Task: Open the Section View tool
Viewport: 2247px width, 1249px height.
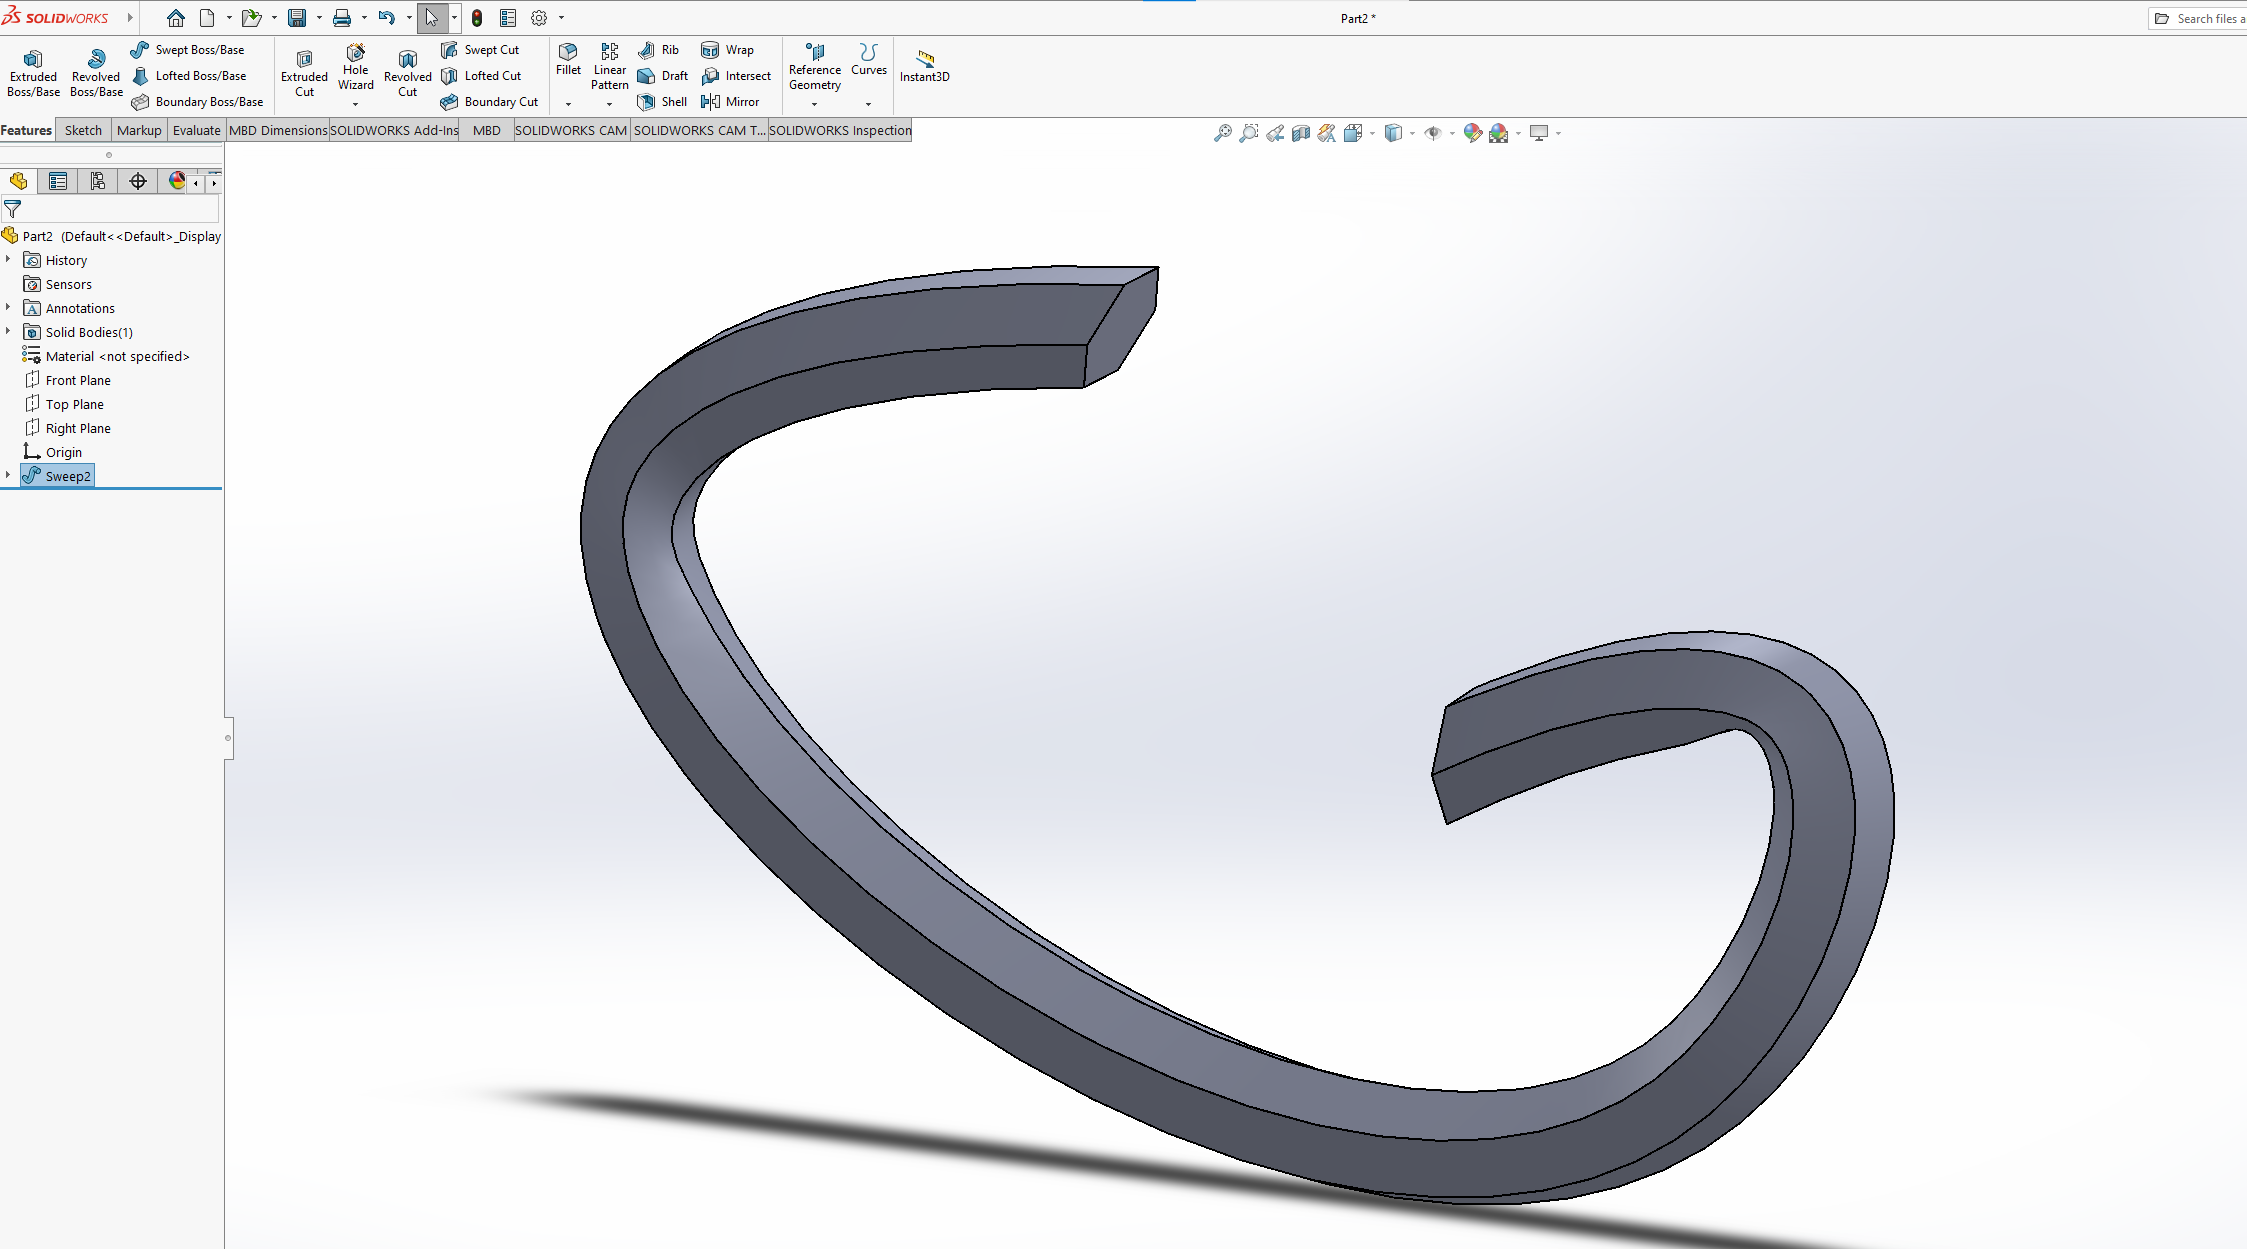Action: pyautogui.click(x=1301, y=133)
